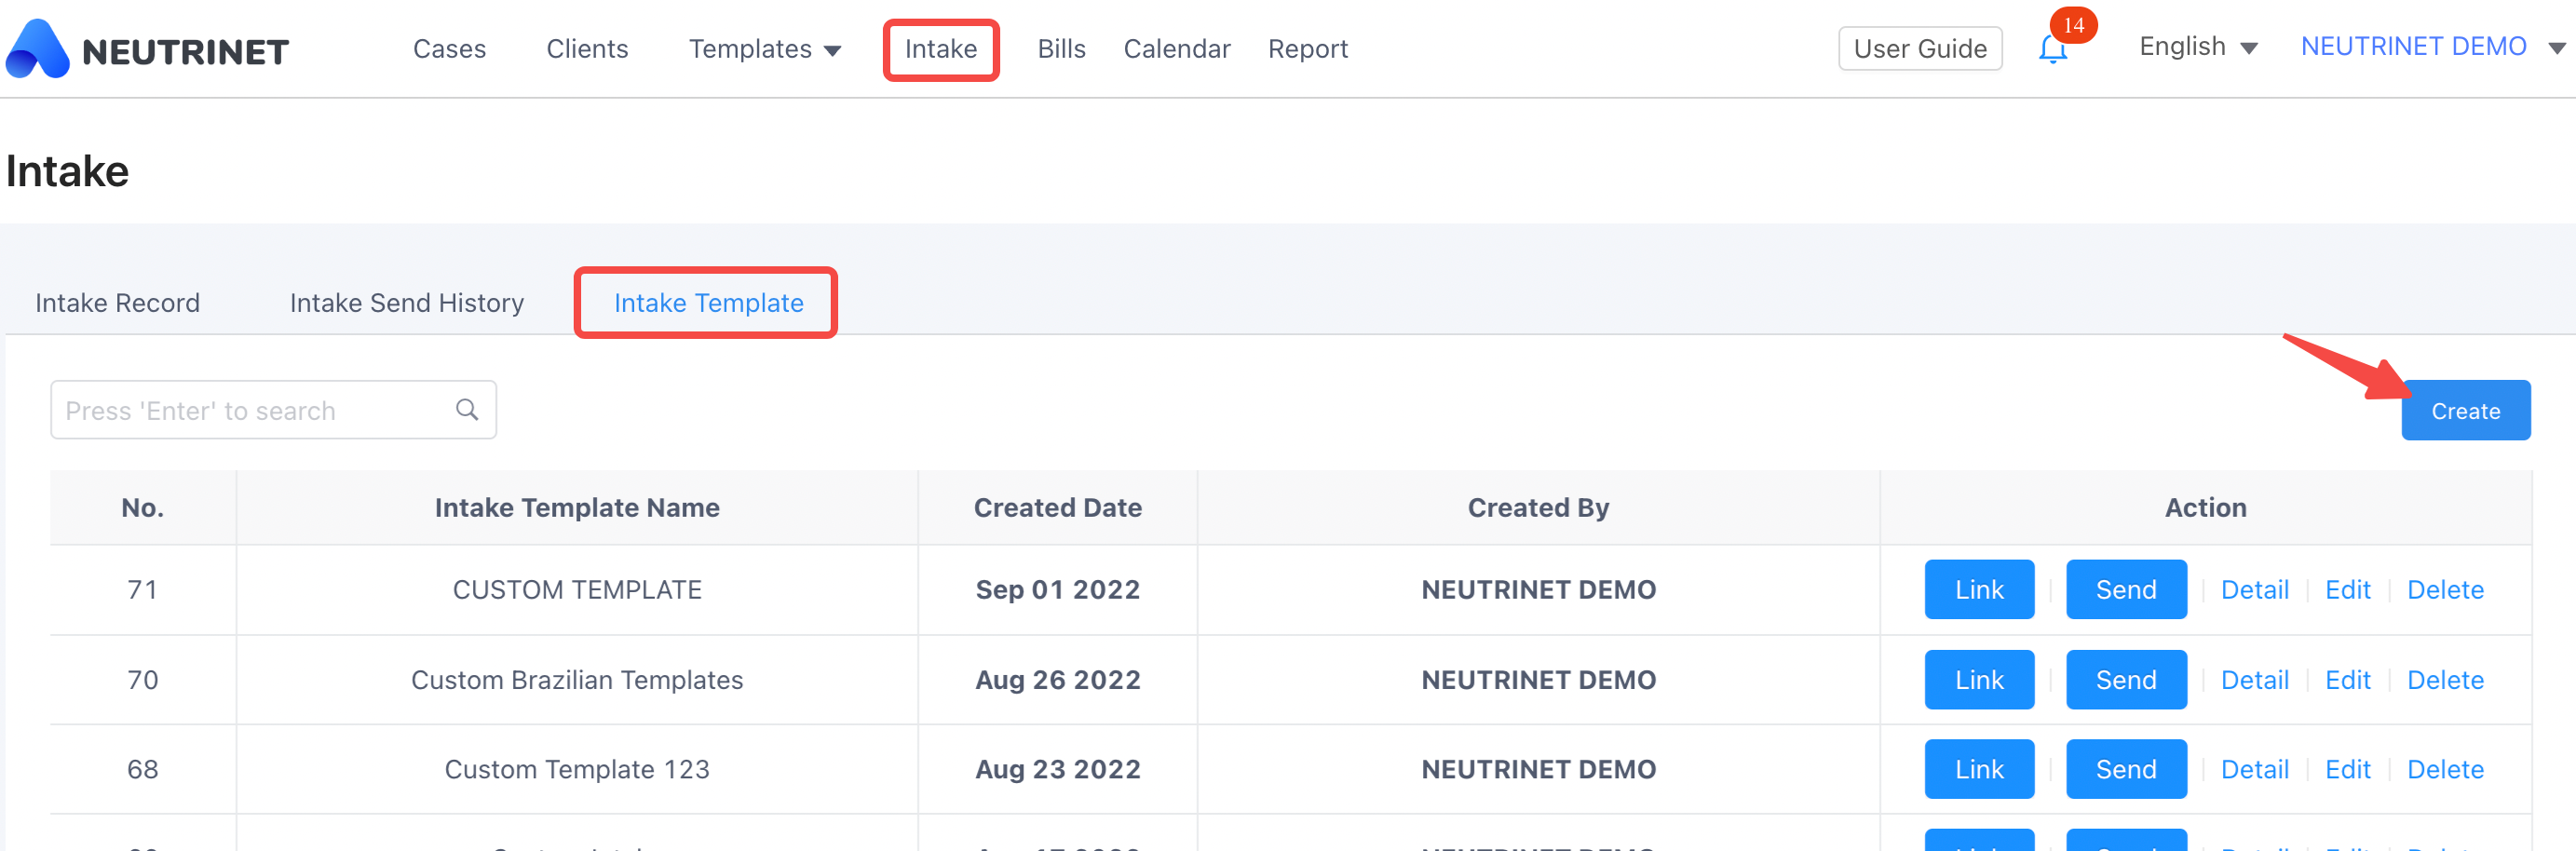View Detail of Custom Brazilian Templates

point(2254,680)
